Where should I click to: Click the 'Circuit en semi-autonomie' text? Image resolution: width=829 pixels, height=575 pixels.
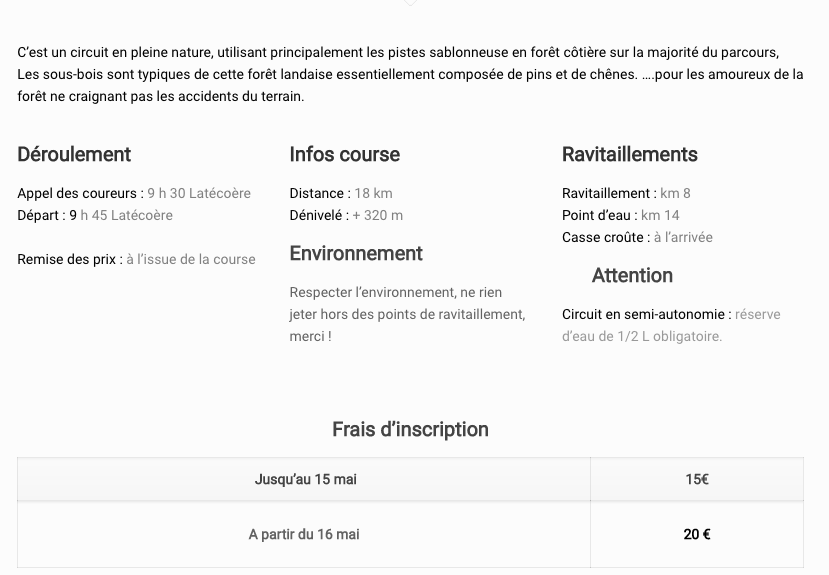click(643, 314)
